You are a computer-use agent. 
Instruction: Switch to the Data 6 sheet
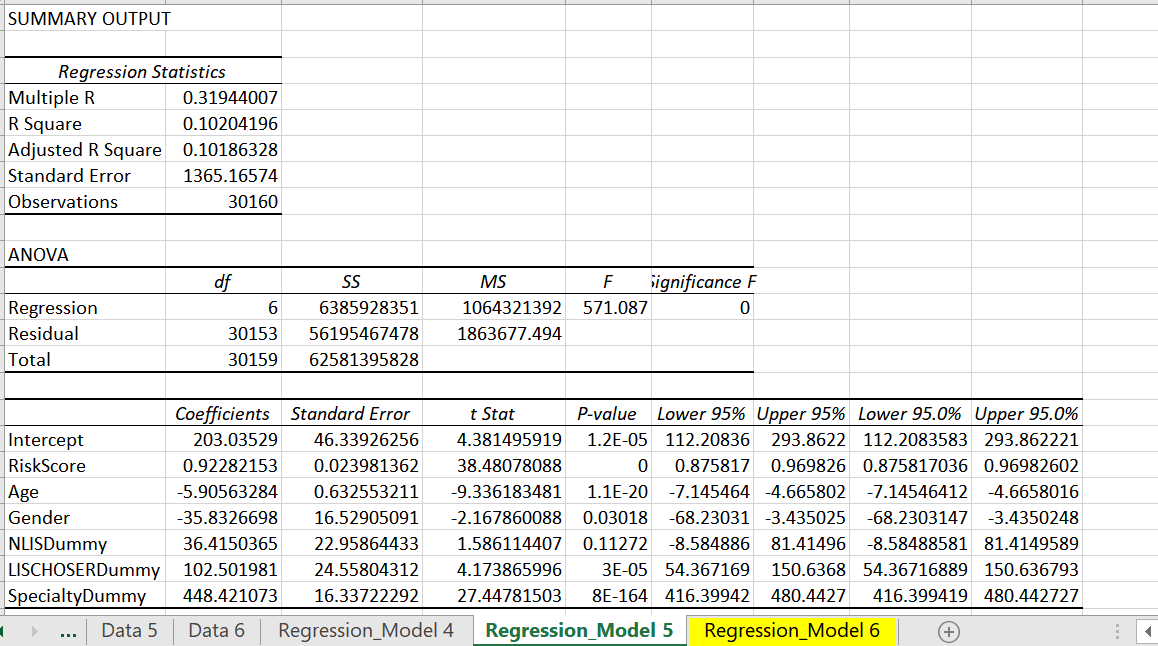pos(215,631)
